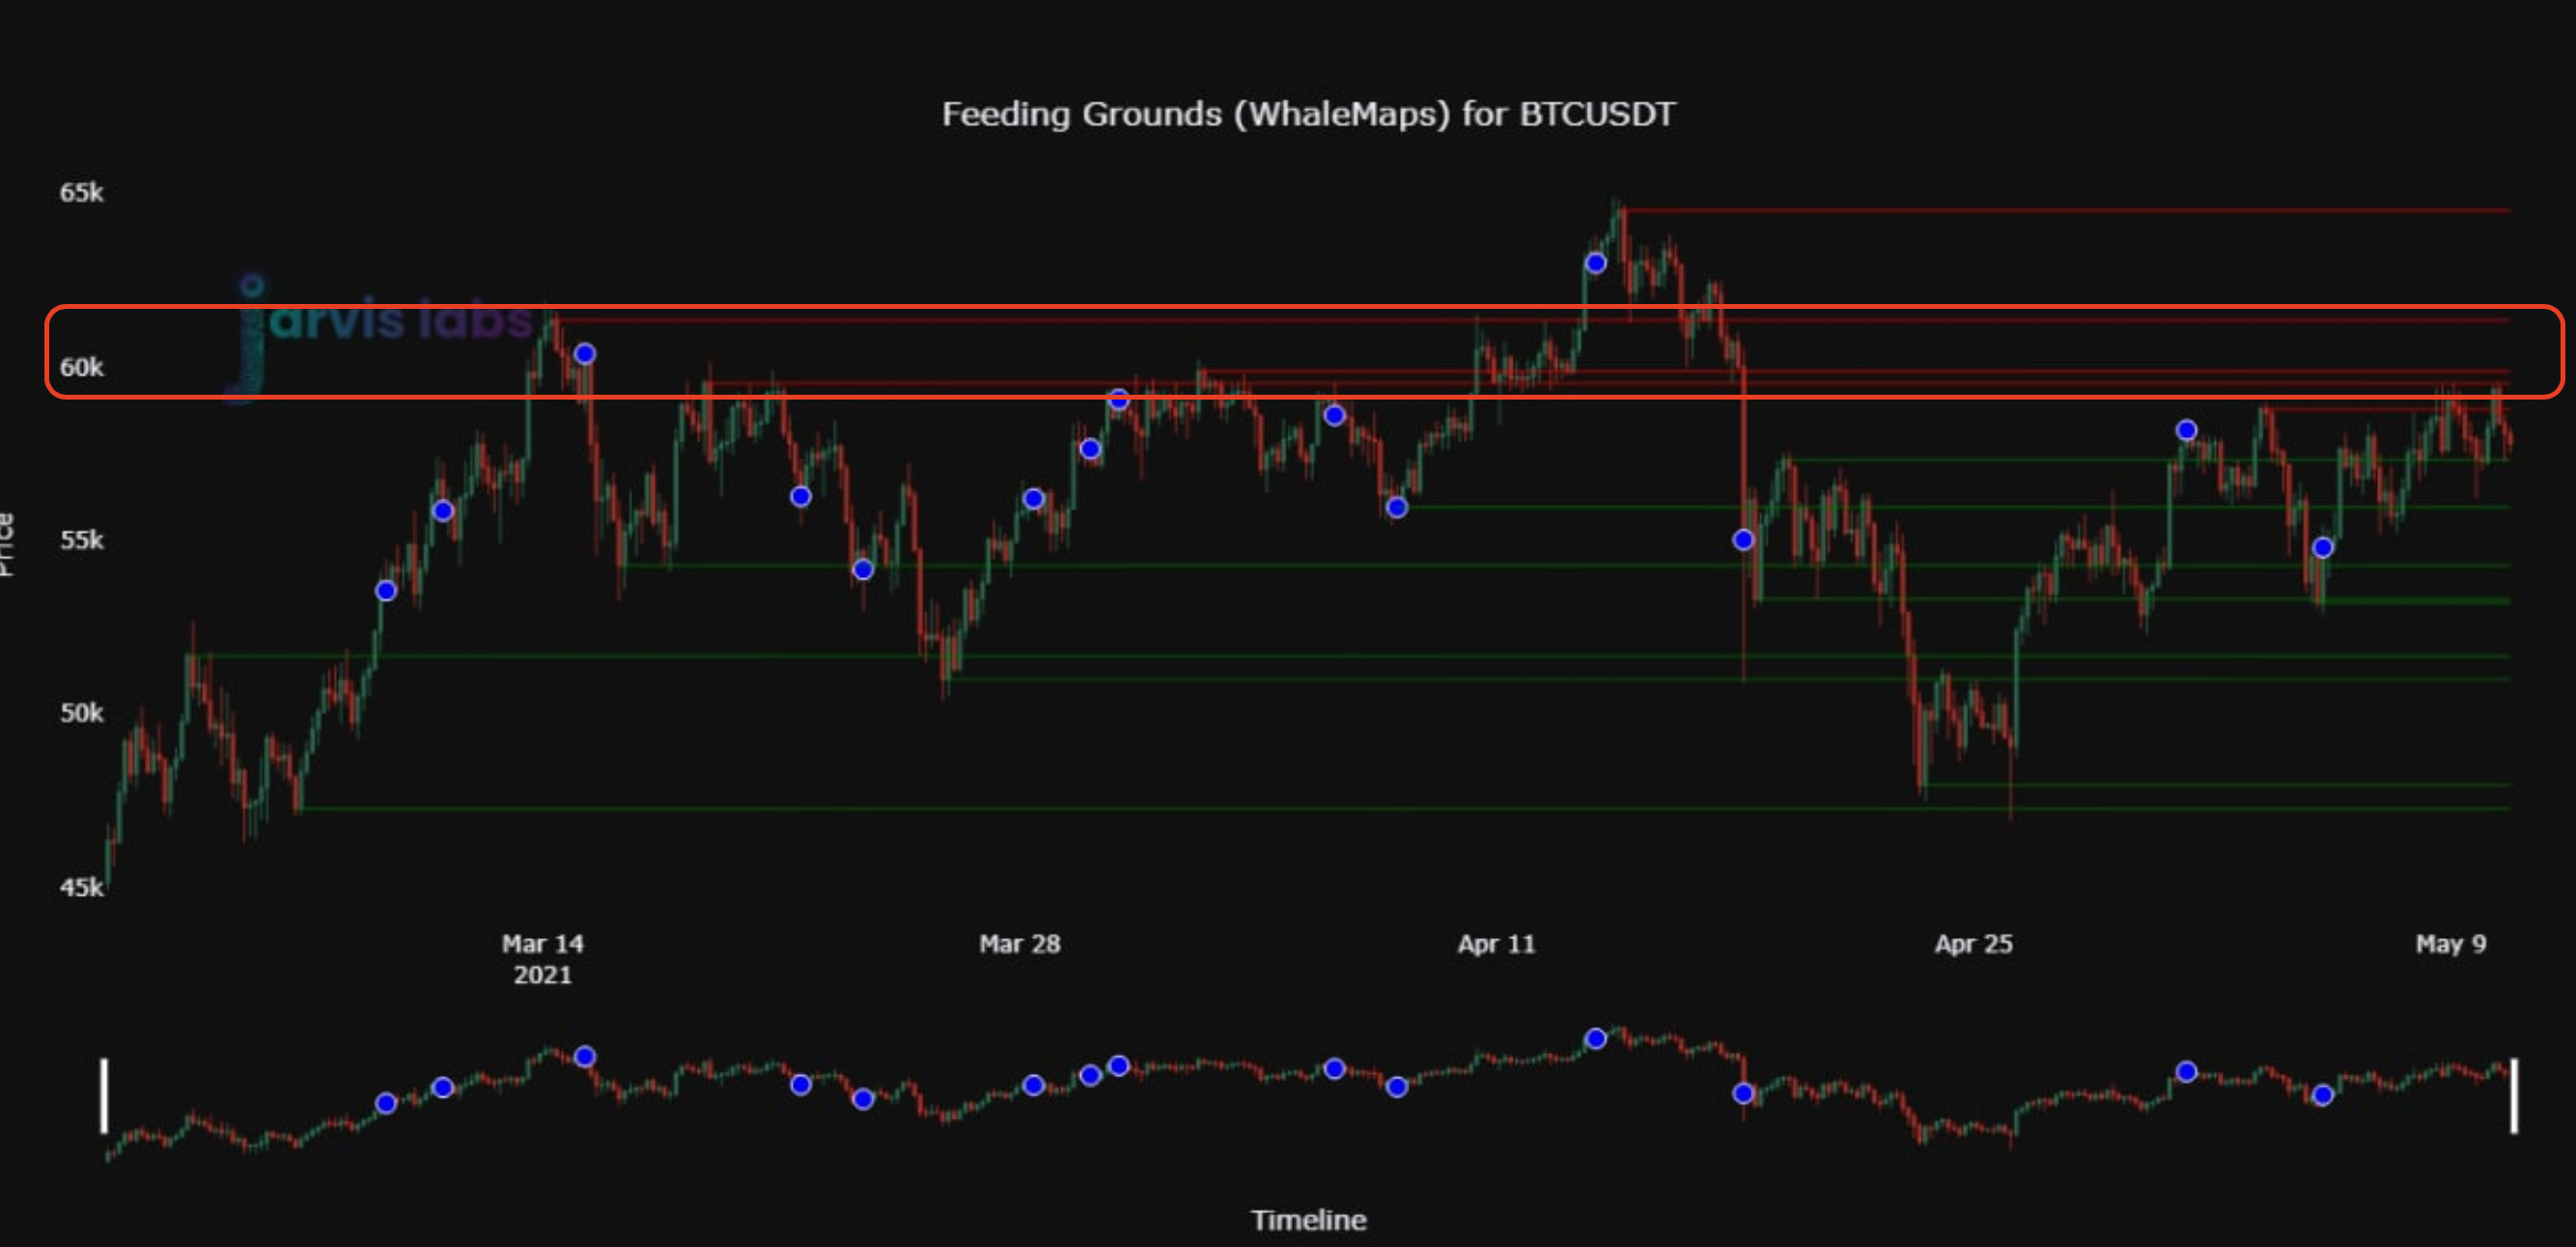Screen dimensions: 2576x1247
Task: Click the 65k price axis label
Action: click(81, 192)
